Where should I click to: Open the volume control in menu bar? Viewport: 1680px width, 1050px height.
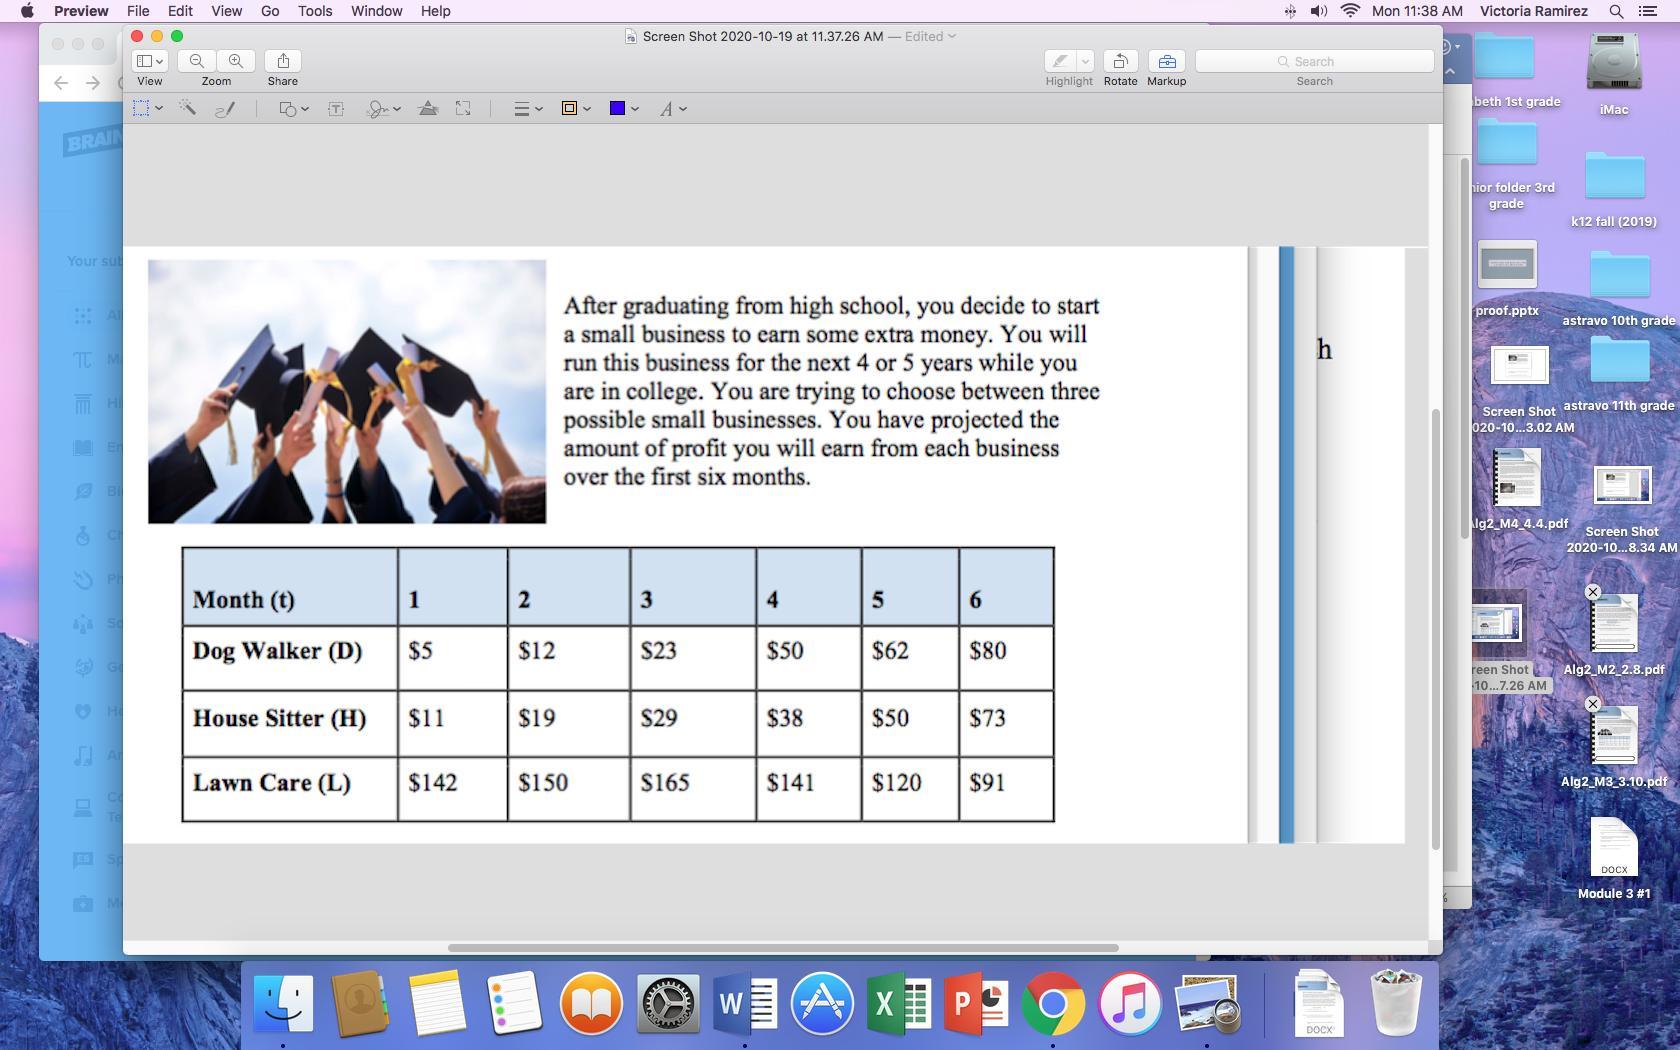(1319, 11)
